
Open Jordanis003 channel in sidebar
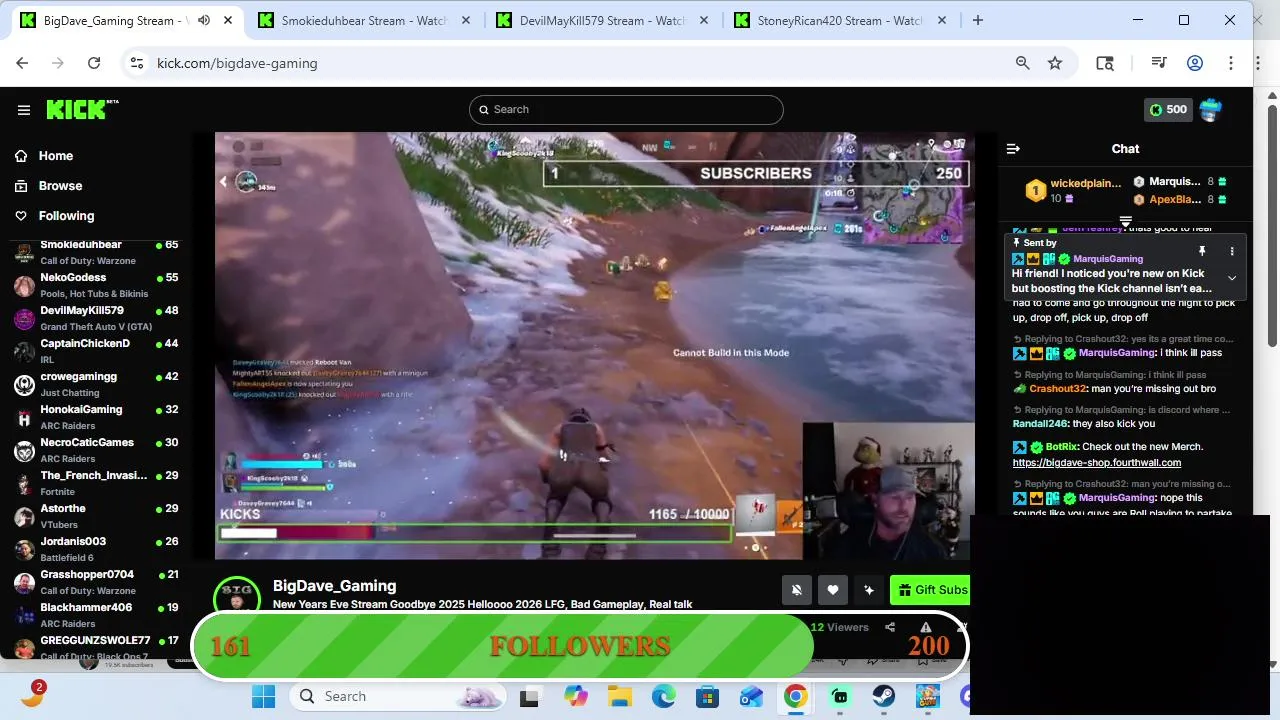pos(96,549)
